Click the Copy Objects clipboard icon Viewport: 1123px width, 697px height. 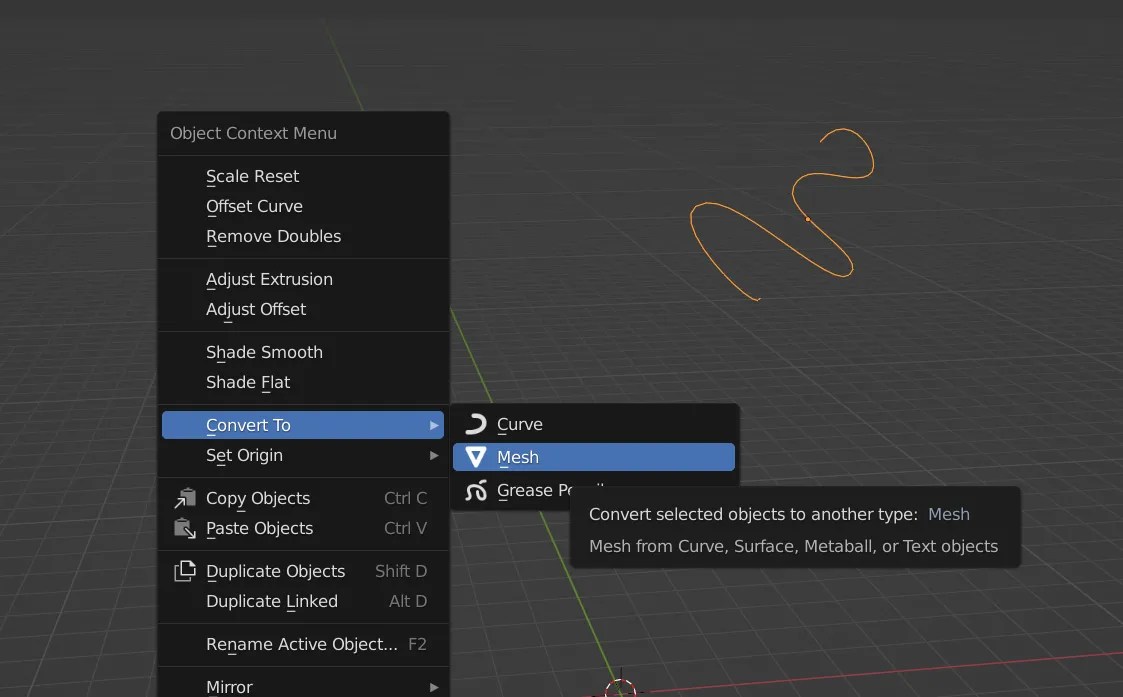click(185, 497)
